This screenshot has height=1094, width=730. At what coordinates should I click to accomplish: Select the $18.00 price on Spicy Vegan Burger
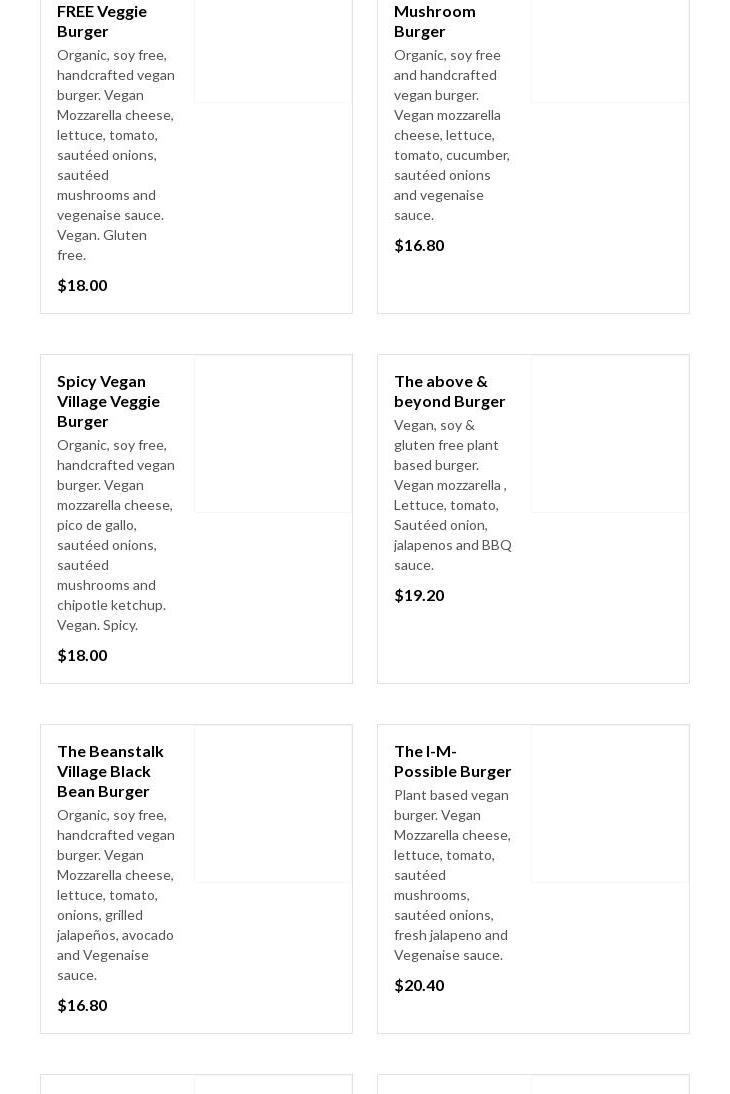click(x=82, y=655)
